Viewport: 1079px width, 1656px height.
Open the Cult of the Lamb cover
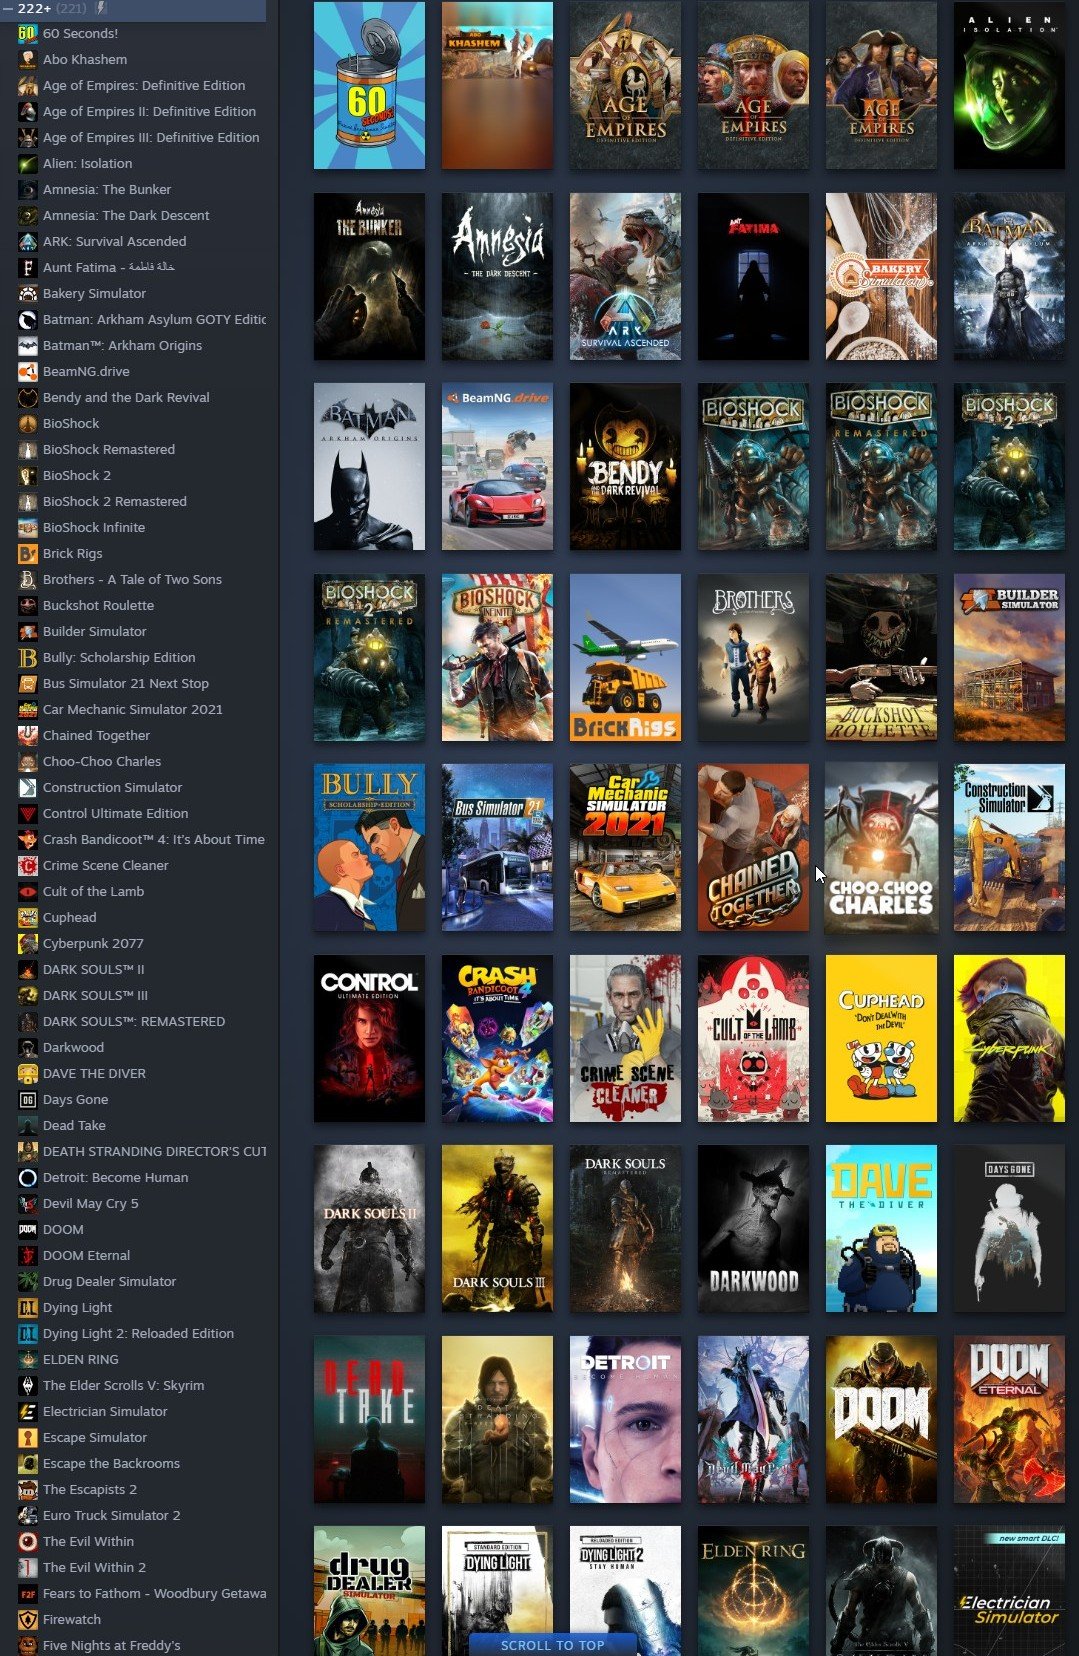(753, 1038)
